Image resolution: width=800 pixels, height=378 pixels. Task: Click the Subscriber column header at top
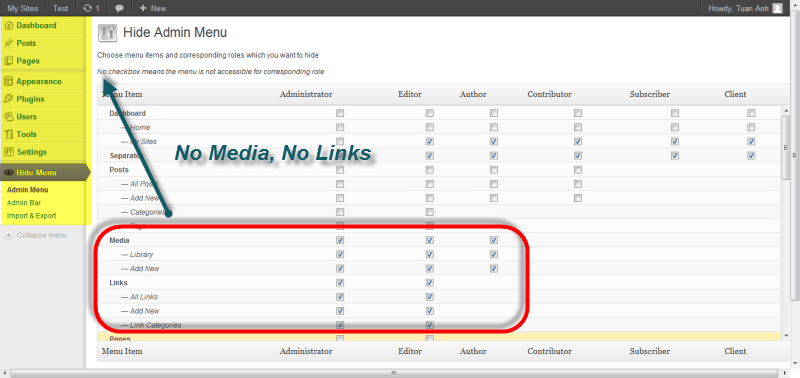tap(649, 94)
